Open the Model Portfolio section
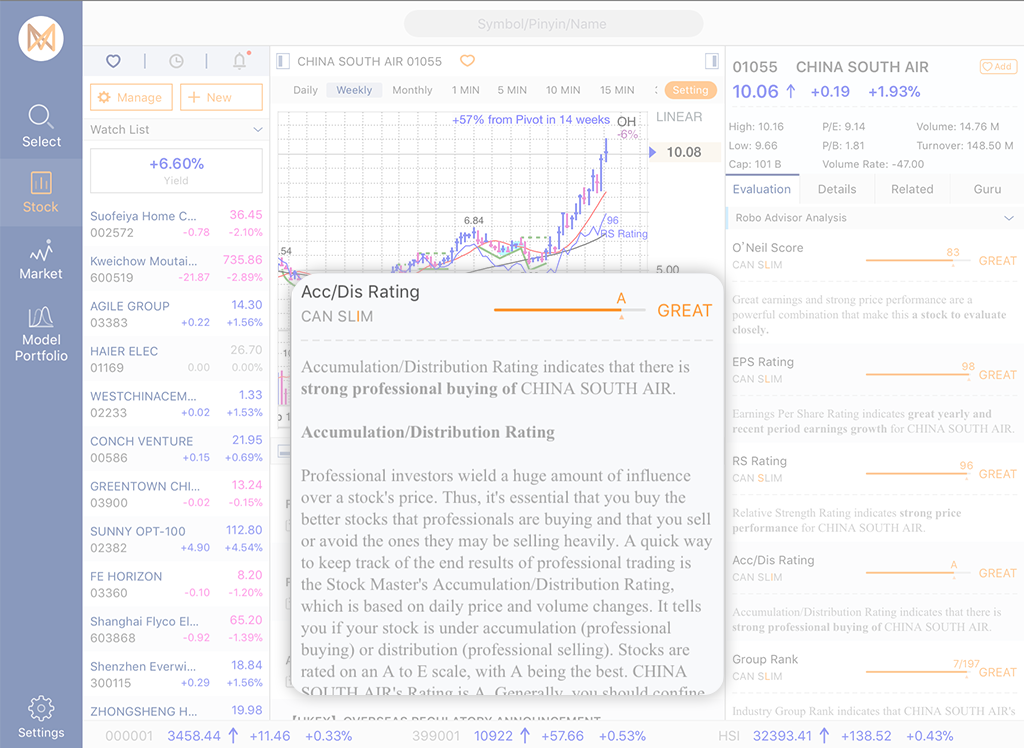The width and height of the screenshot is (1024, 748). [x=41, y=333]
